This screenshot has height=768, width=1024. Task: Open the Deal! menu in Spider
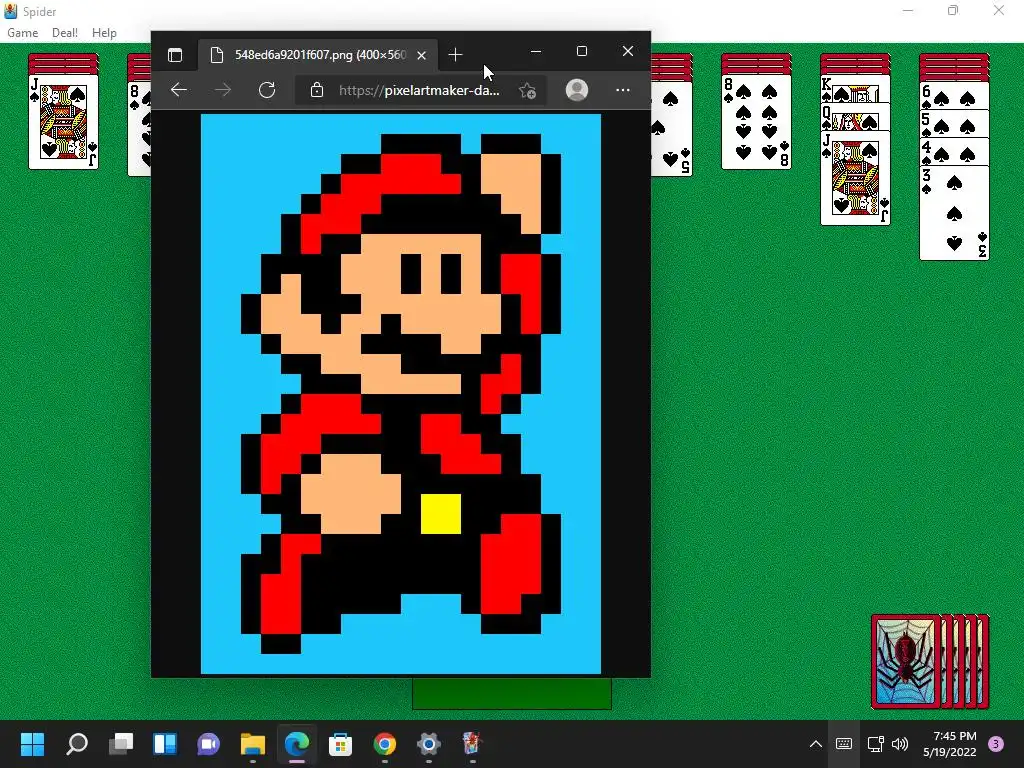(x=65, y=33)
